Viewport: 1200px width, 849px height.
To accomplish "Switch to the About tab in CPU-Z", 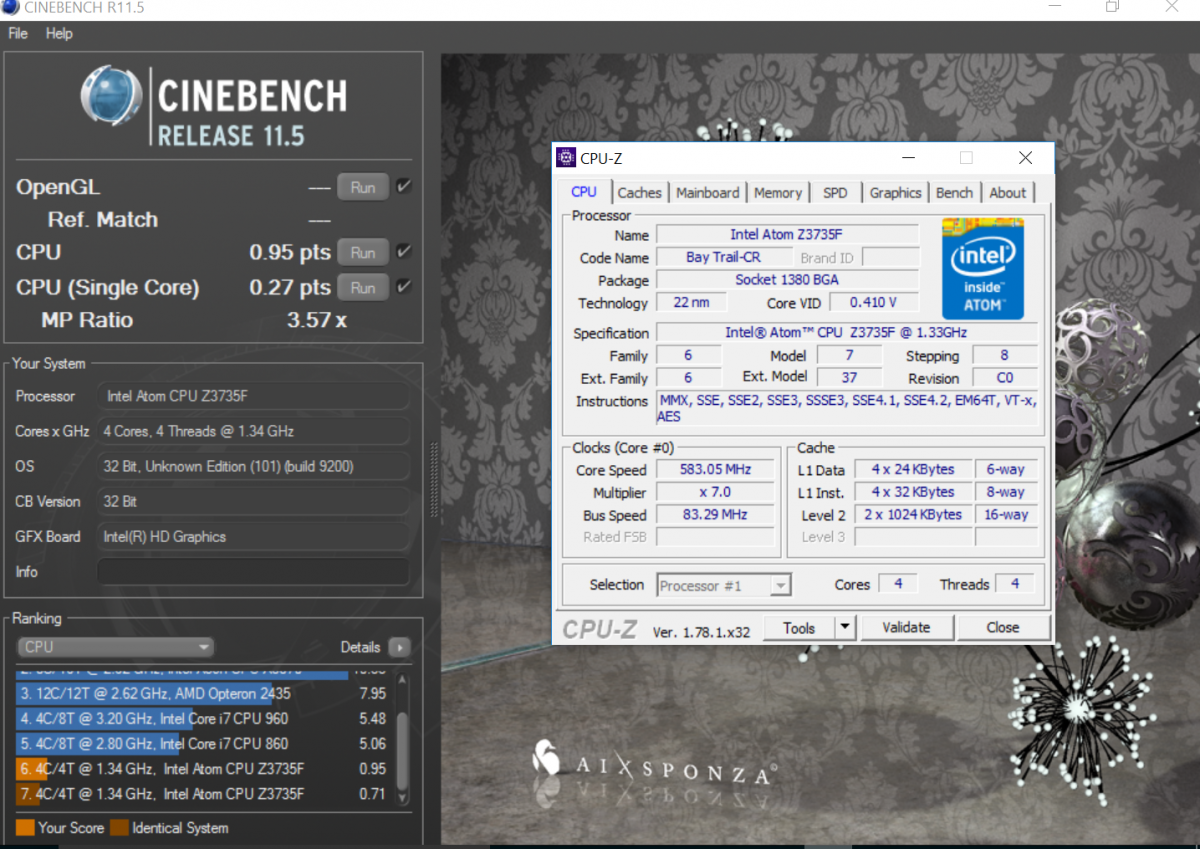I will click(x=1007, y=193).
